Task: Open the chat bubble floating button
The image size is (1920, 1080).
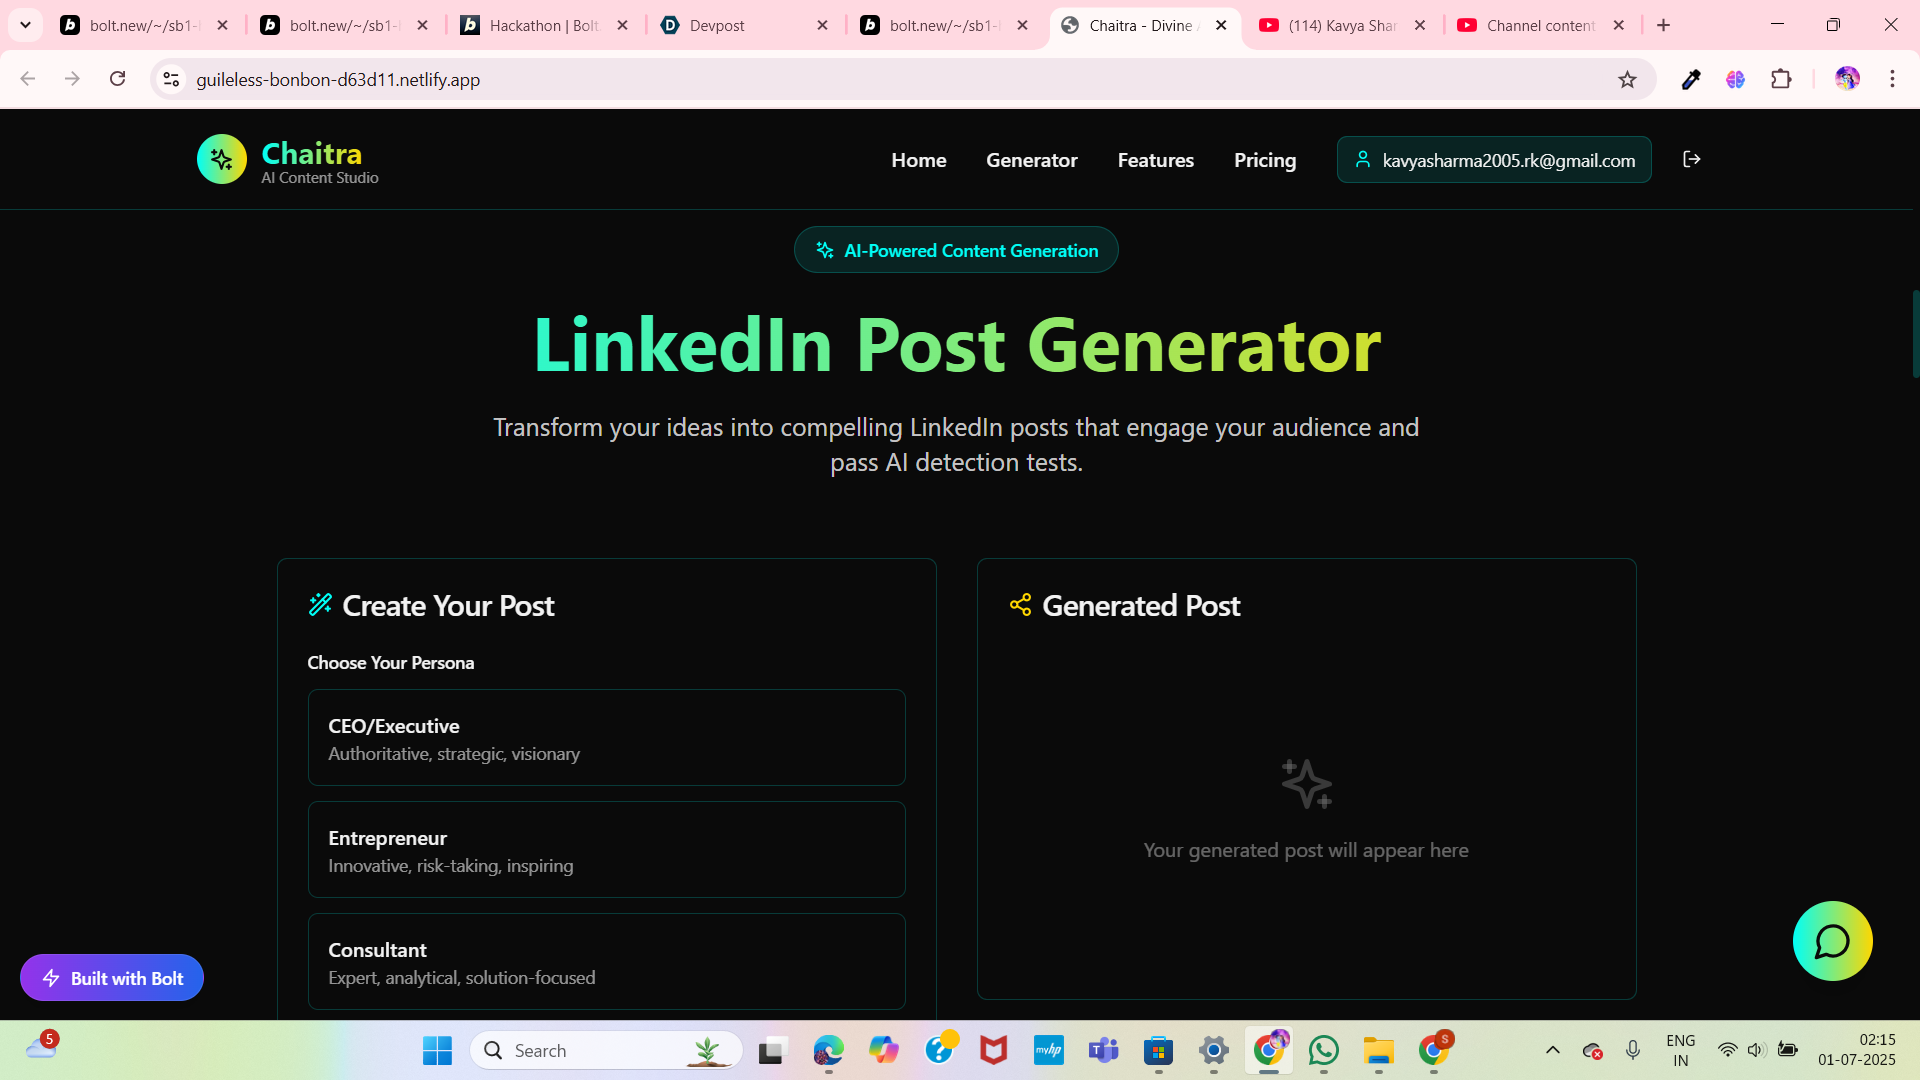Action: point(1832,941)
